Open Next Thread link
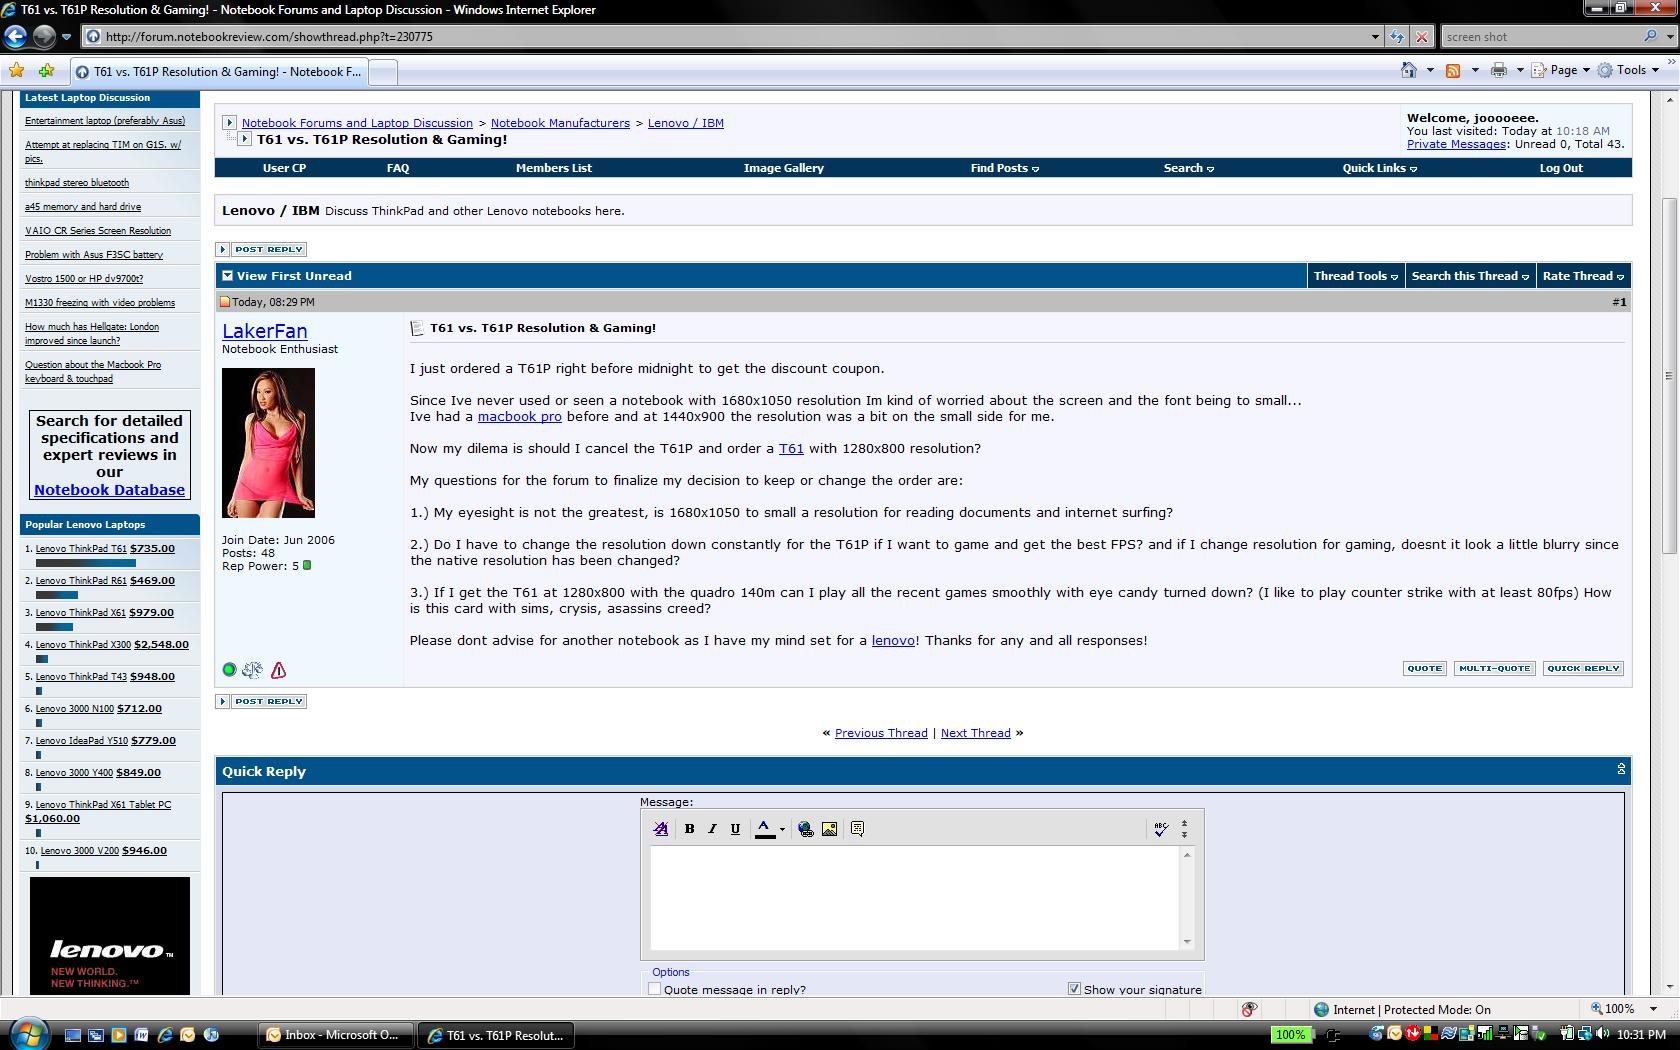 (x=976, y=733)
